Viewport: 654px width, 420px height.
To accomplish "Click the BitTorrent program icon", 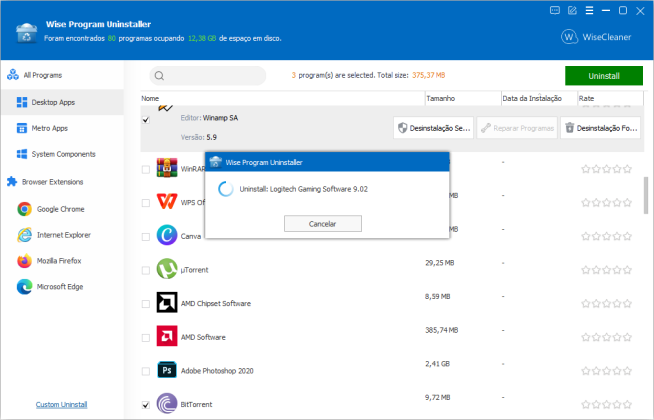I will tap(167, 403).
